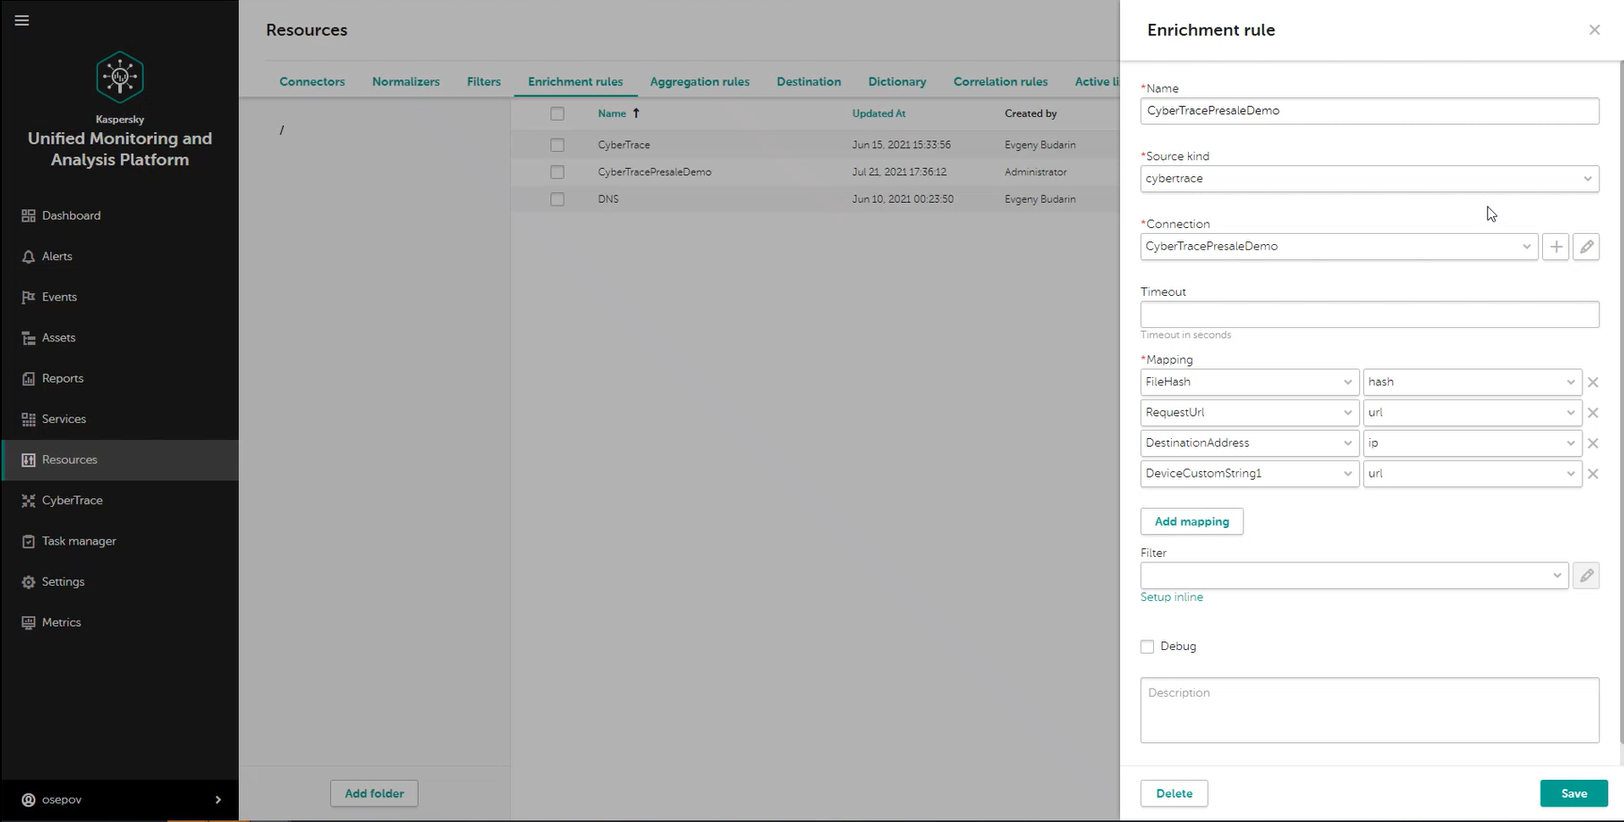Open the CyberTrace enrichment rule row
This screenshot has height=822, width=1624.
point(815,145)
